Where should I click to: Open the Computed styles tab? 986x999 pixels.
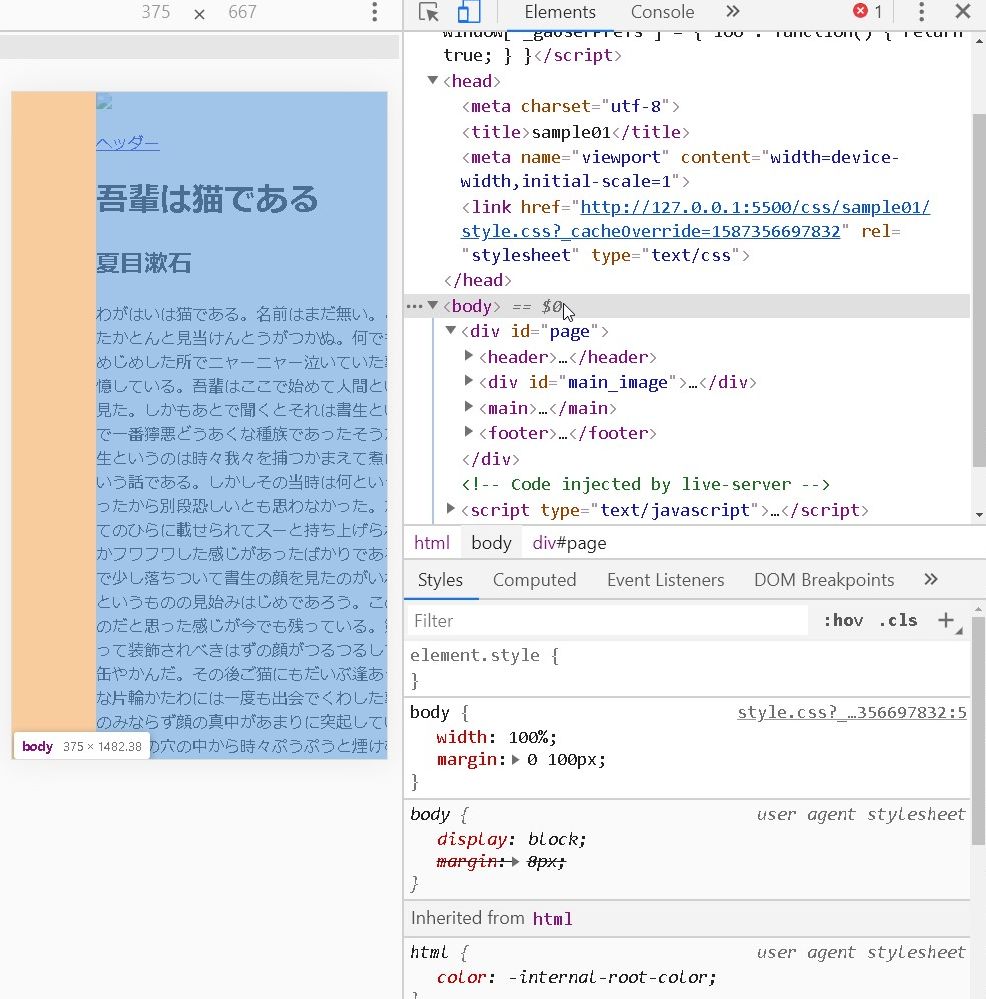tap(534, 580)
